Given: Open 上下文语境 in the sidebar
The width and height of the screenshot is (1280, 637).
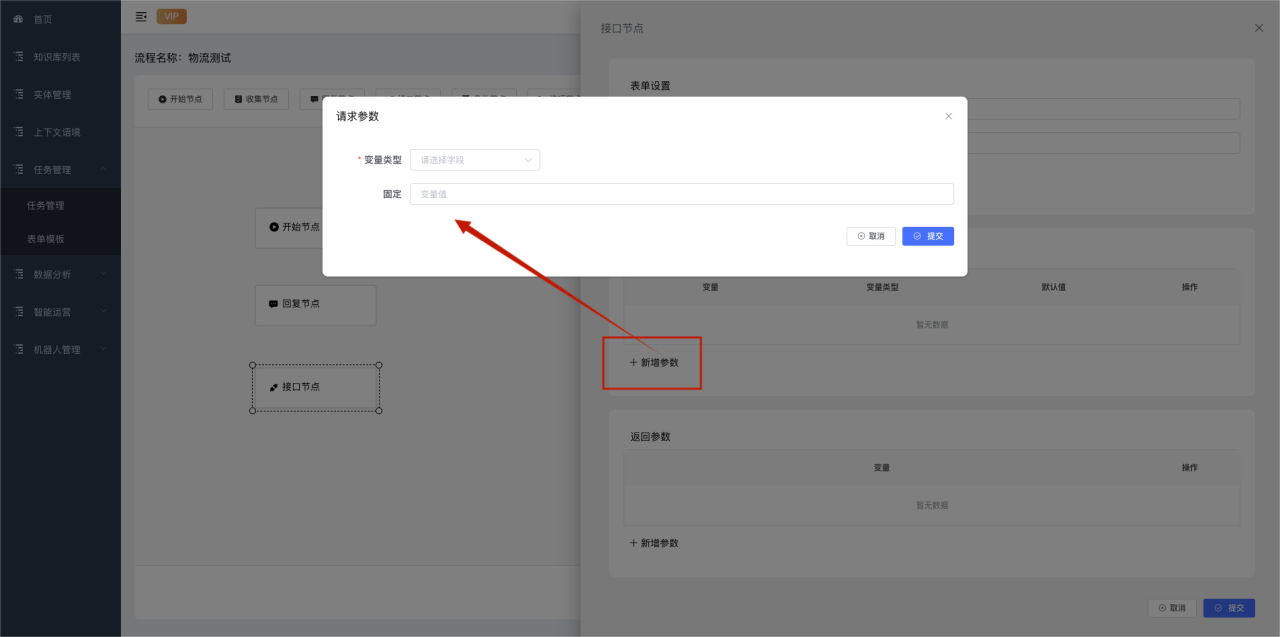Looking at the screenshot, I should [x=57, y=132].
